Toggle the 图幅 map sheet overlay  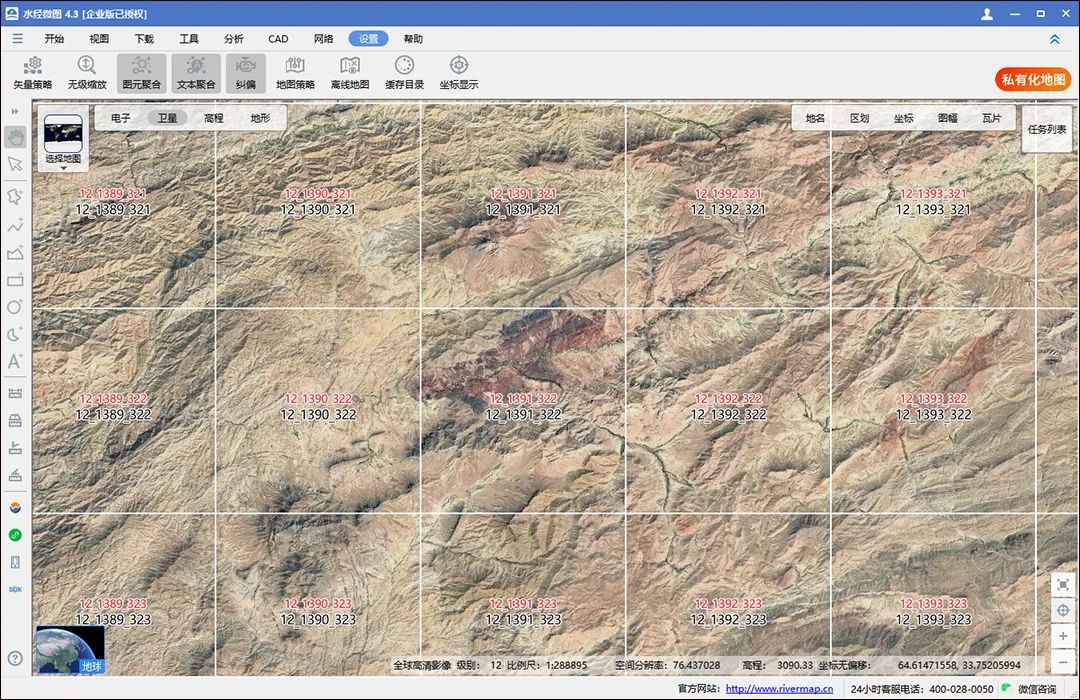(948, 118)
